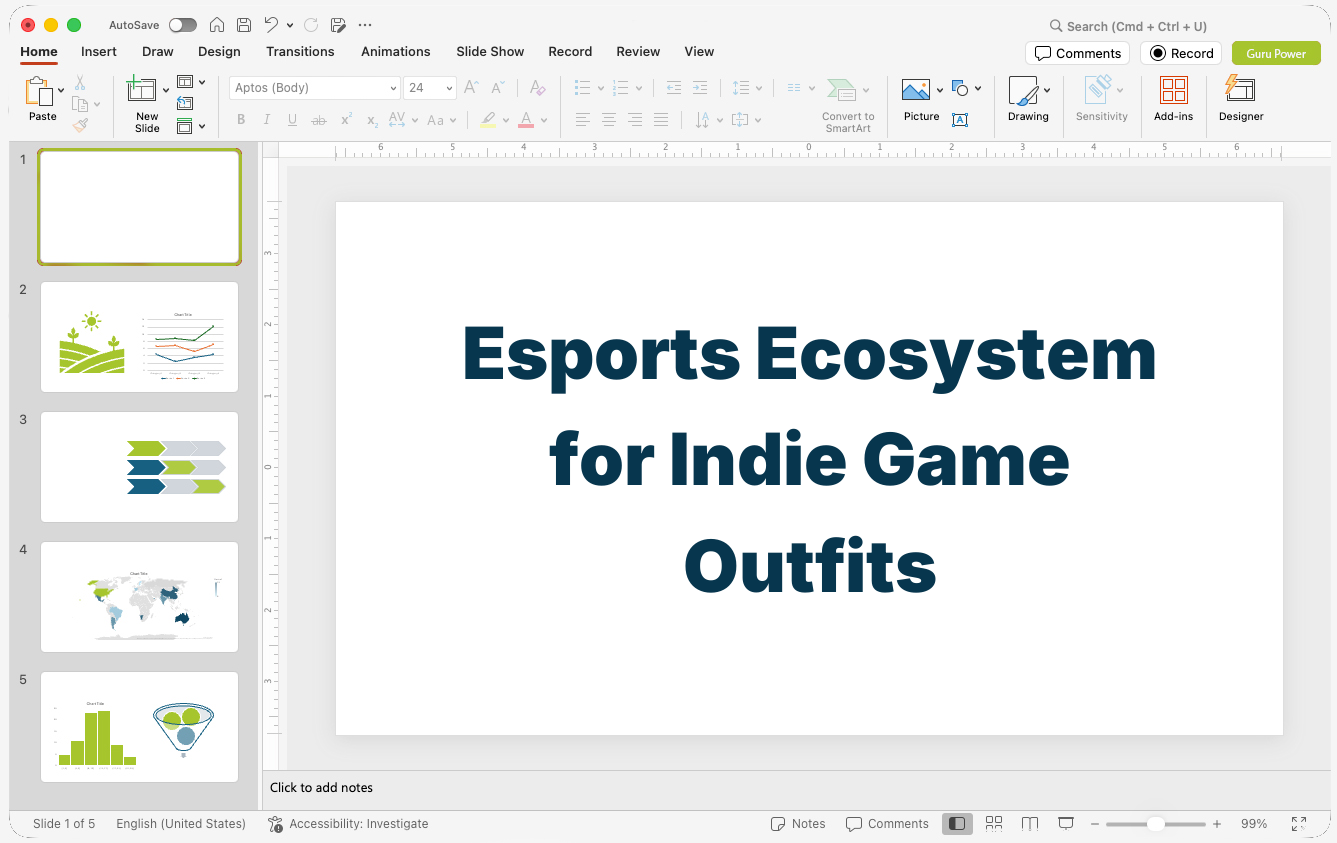Toggle Normal view button in status bar
This screenshot has width=1337, height=843.
pos(957,823)
